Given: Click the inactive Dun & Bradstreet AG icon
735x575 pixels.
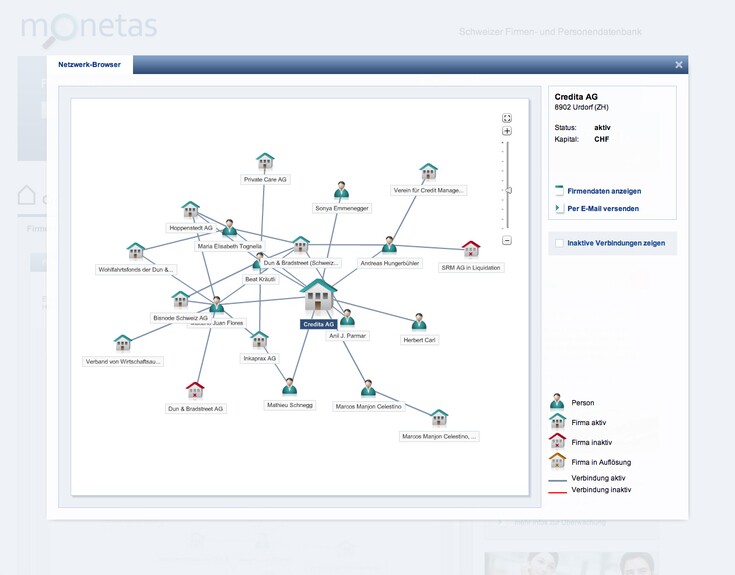Looking at the screenshot, I should point(195,391).
